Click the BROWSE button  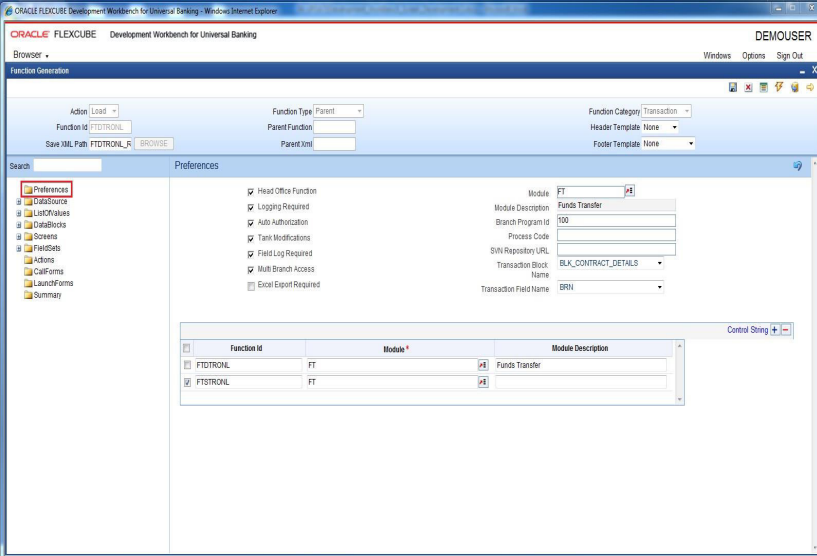click(x=154, y=143)
